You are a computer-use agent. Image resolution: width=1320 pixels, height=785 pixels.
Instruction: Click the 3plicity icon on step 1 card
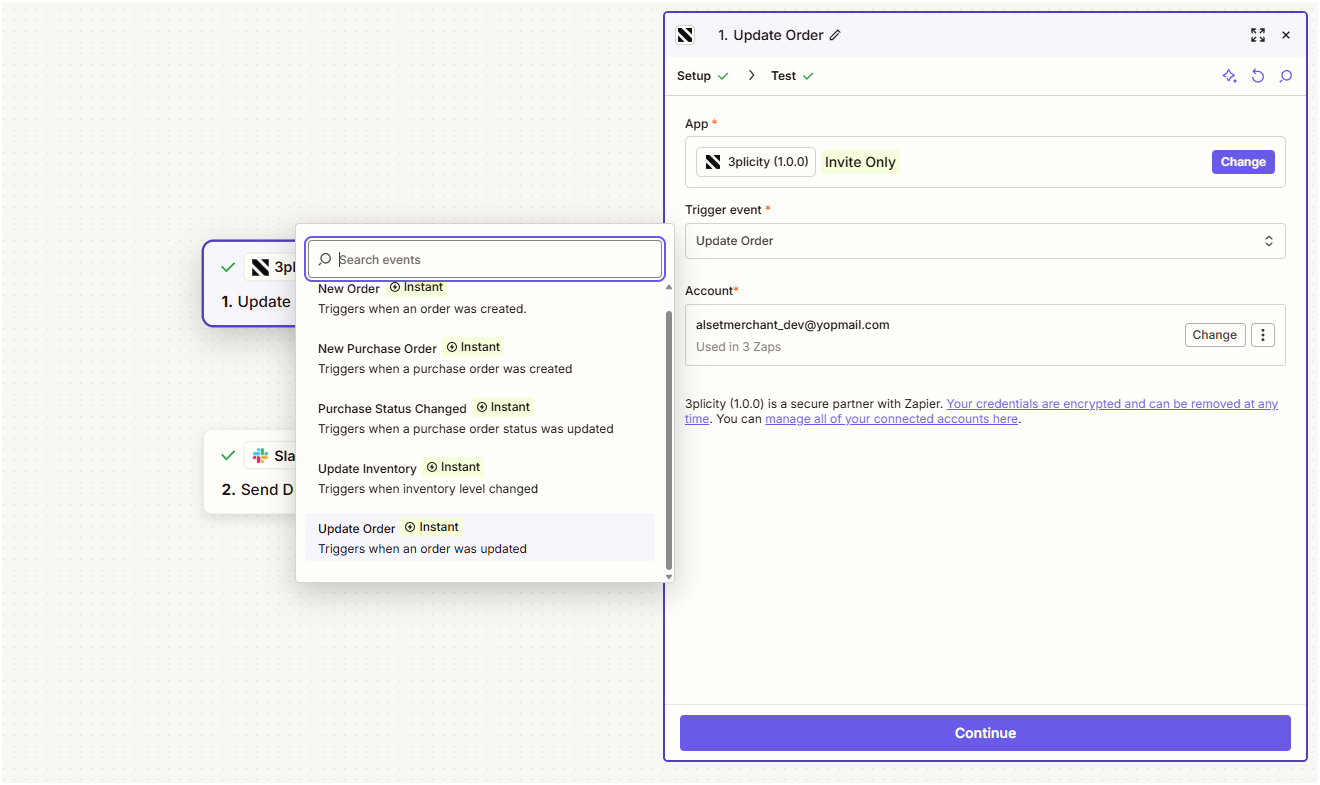pyautogui.click(x=260, y=267)
